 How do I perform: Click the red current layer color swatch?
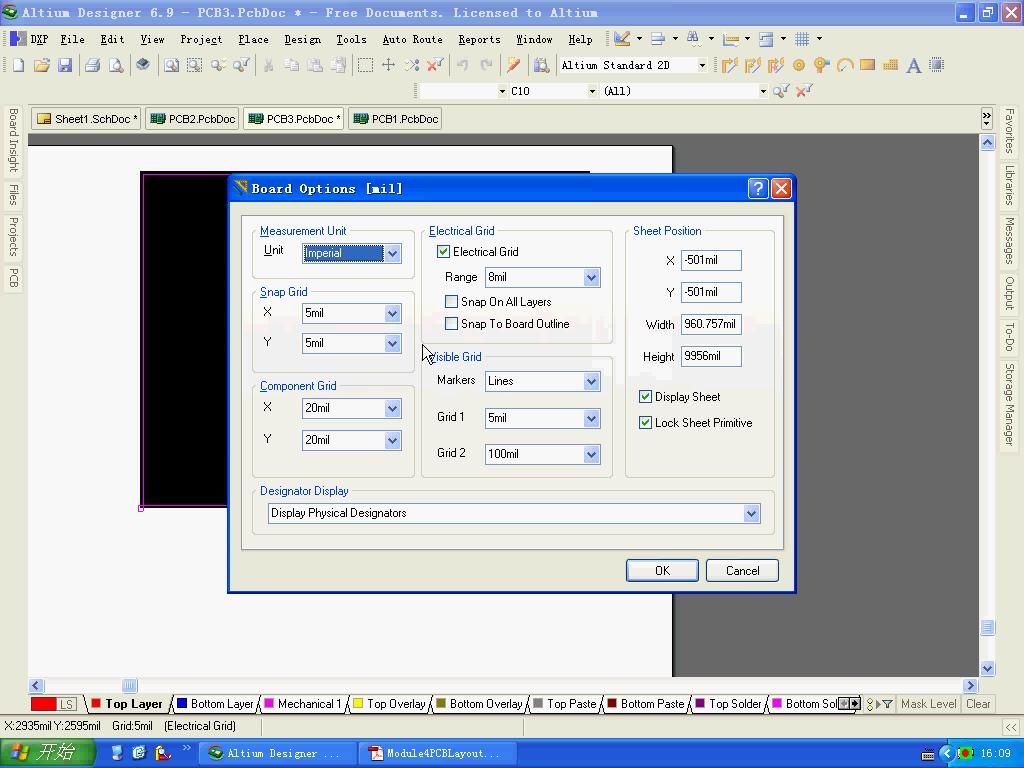[43, 704]
